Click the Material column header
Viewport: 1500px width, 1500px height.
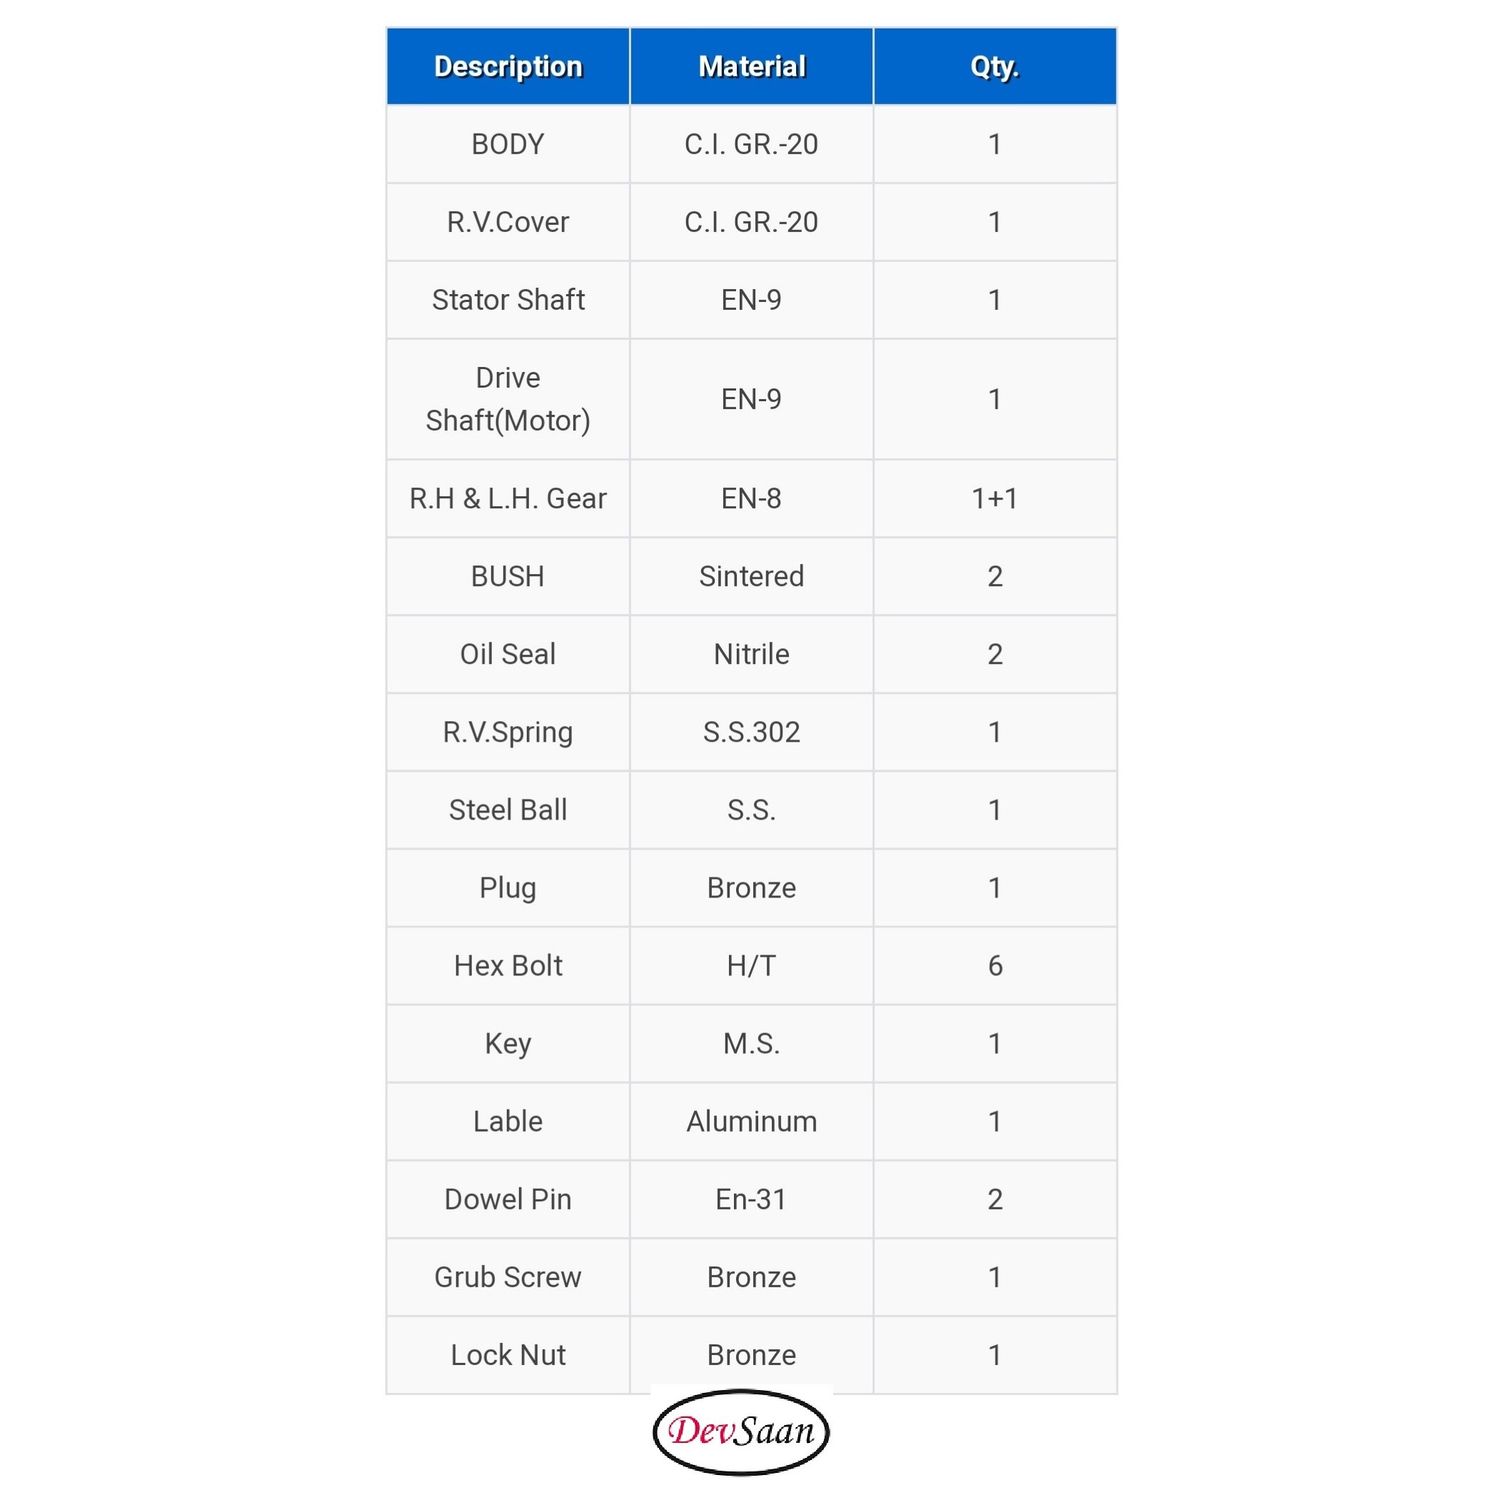[x=752, y=66]
